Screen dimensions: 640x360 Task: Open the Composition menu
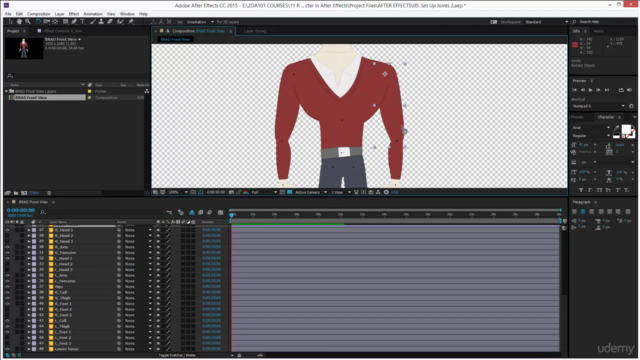pyautogui.click(x=38, y=14)
